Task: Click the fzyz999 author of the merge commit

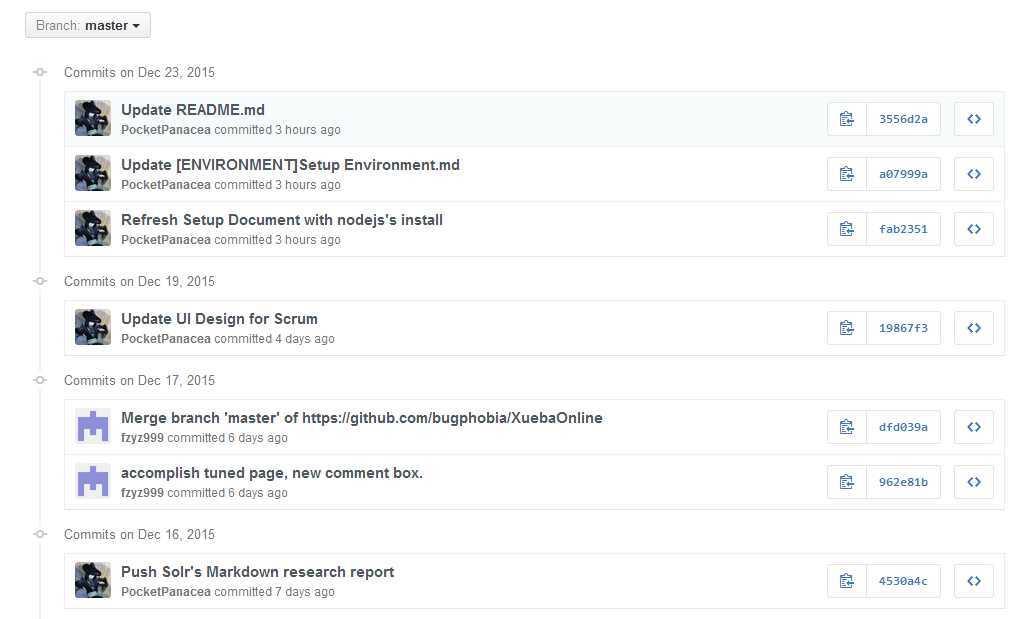Action: tap(142, 438)
